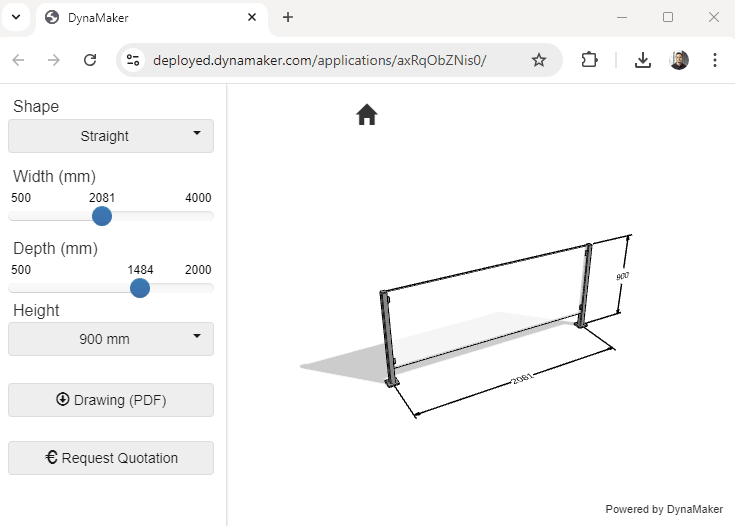Click the 900 height dimension label in model
This screenshot has width=735, height=526.
tap(622, 276)
